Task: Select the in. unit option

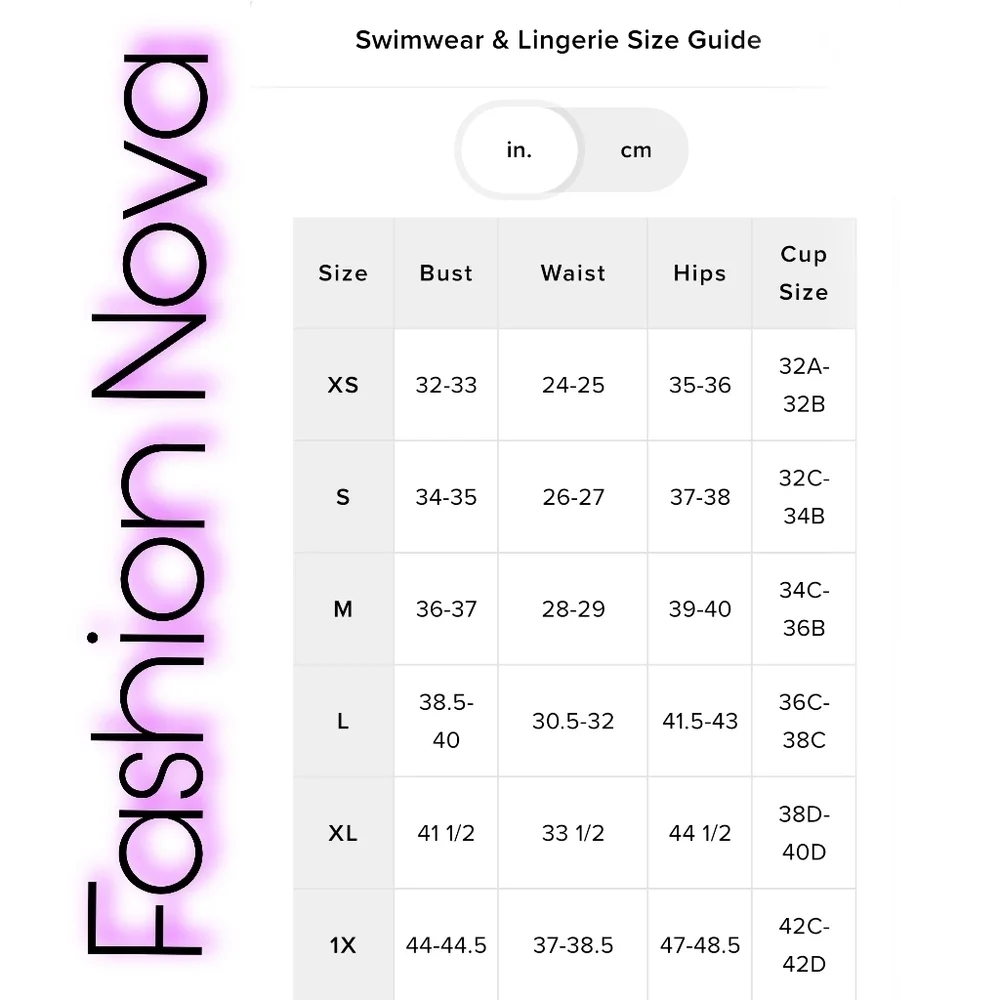Action: point(519,151)
